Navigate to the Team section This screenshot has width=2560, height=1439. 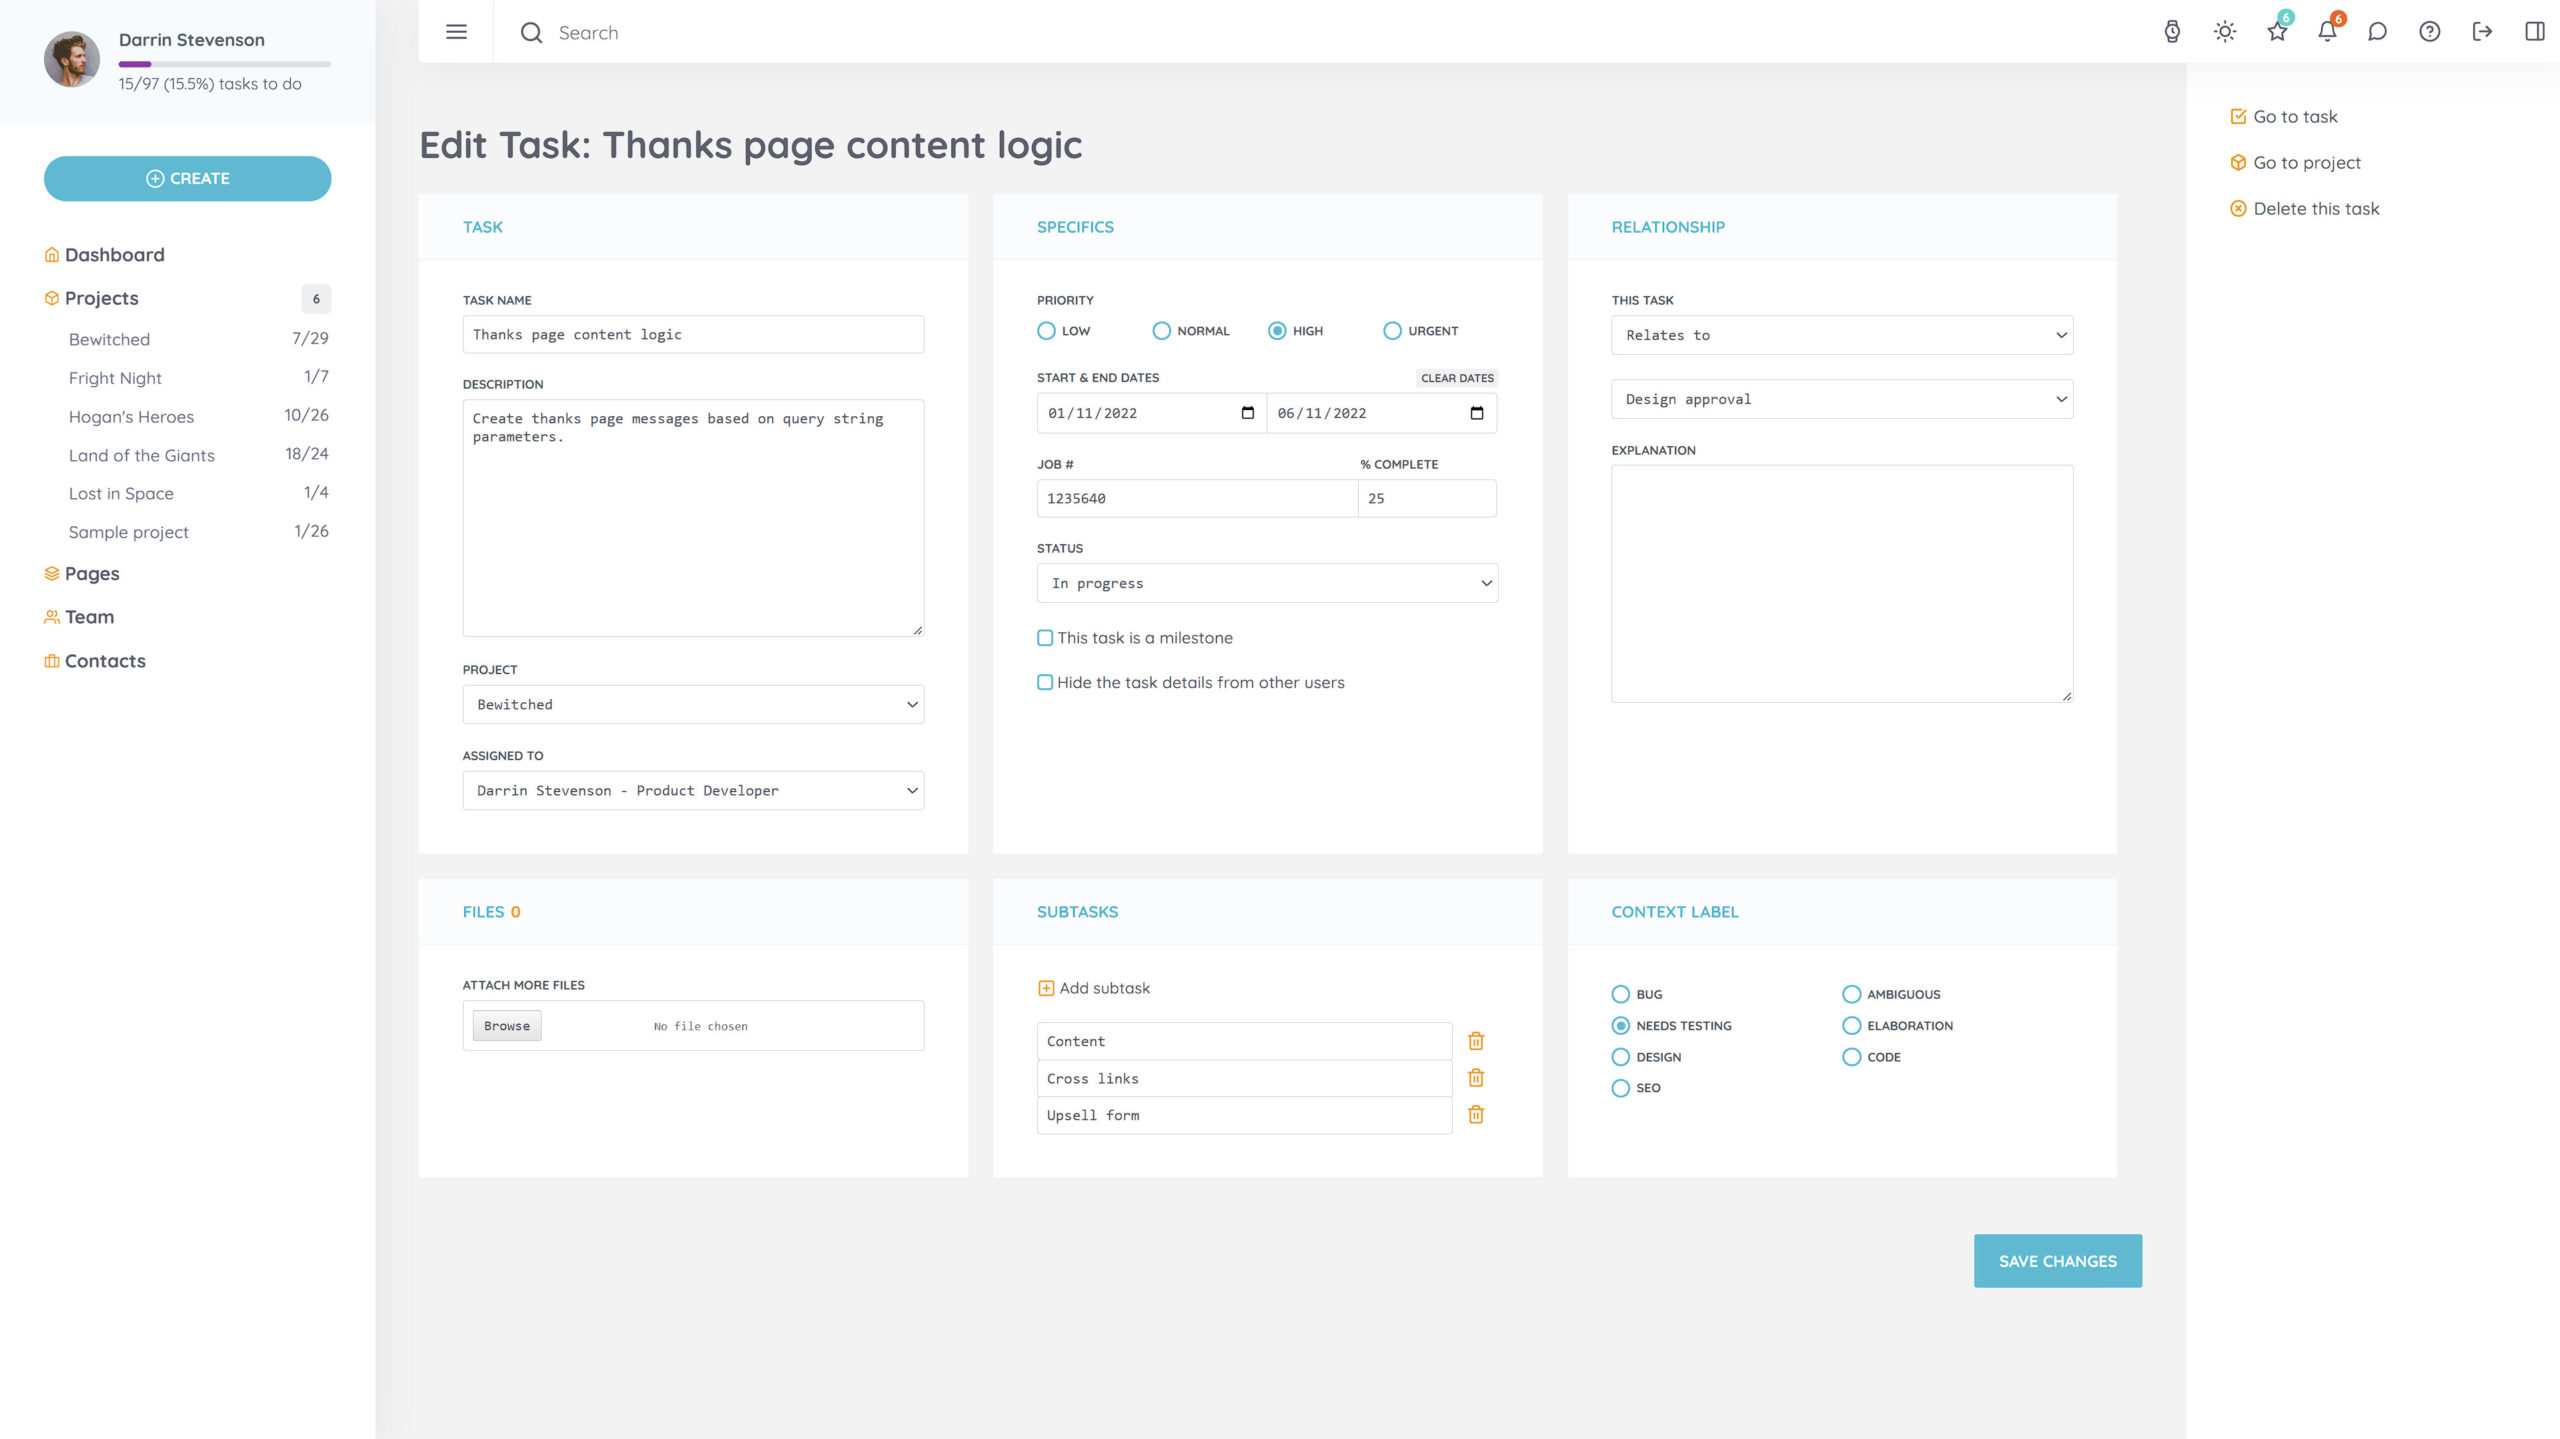pos(88,616)
